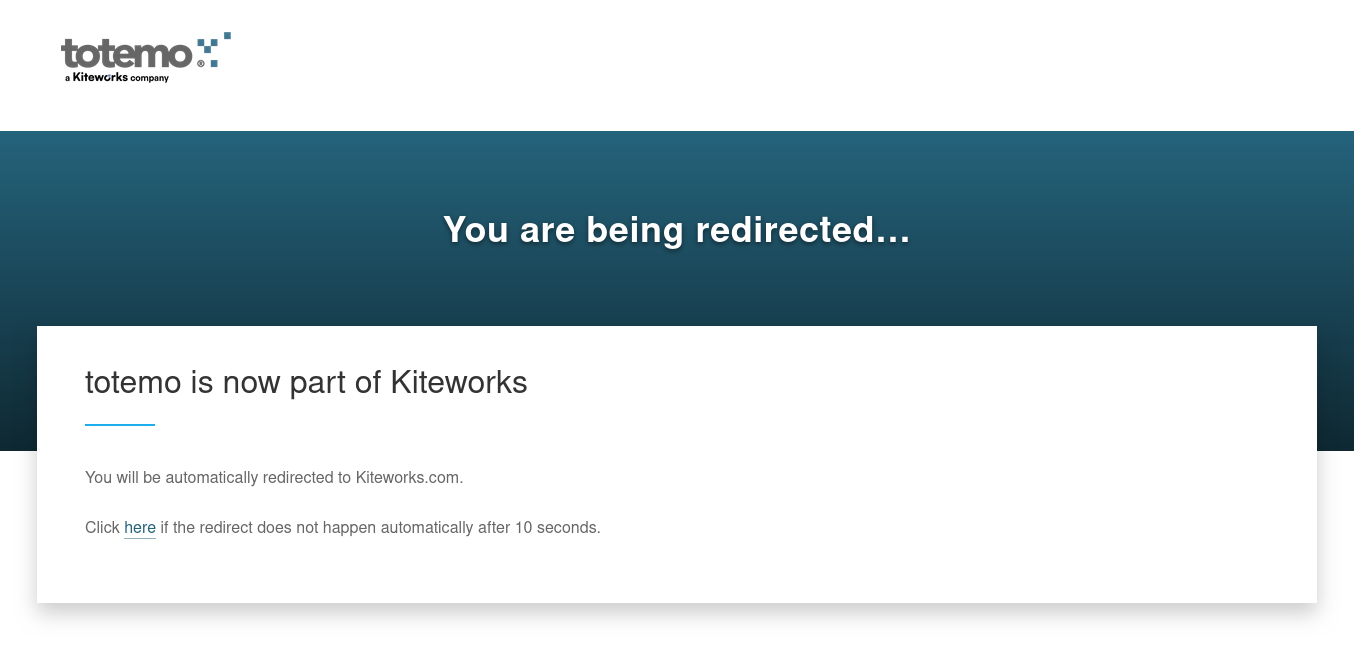Select the "totemo is now part of Kiteworks" heading

pos(306,382)
